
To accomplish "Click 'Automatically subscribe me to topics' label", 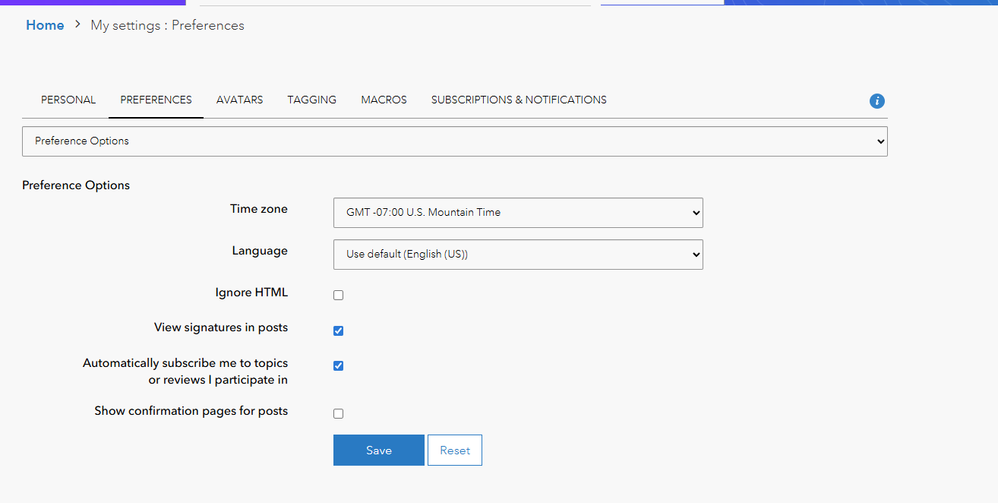I will [x=185, y=371].
